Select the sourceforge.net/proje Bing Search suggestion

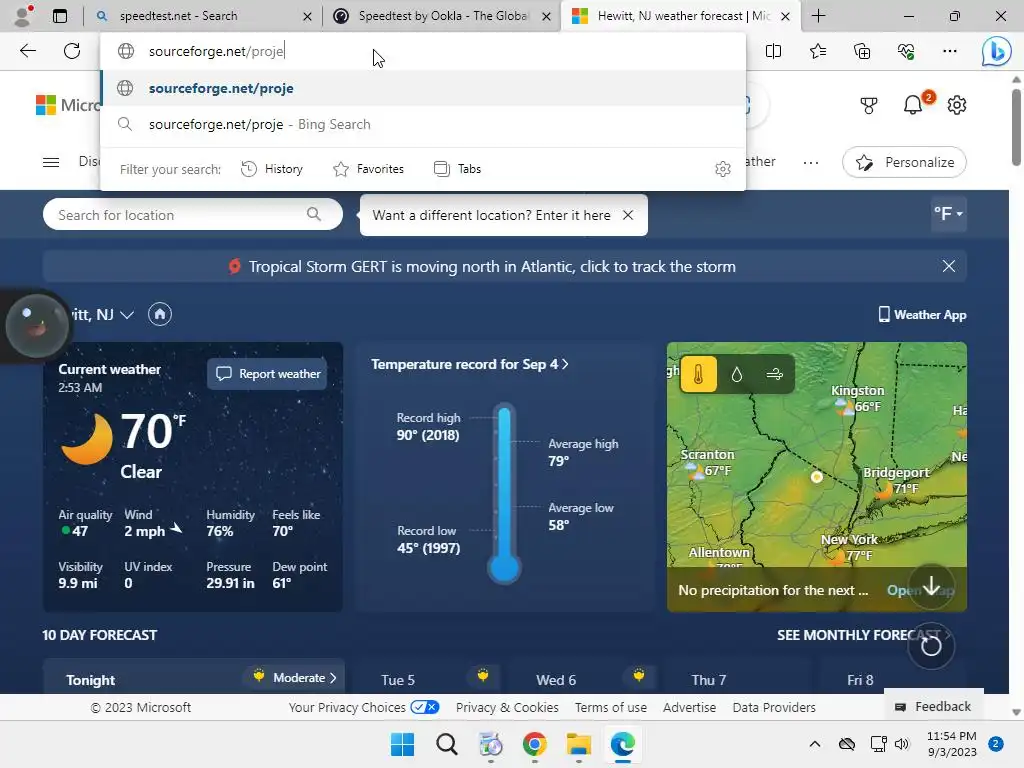[x=423, y=124]
